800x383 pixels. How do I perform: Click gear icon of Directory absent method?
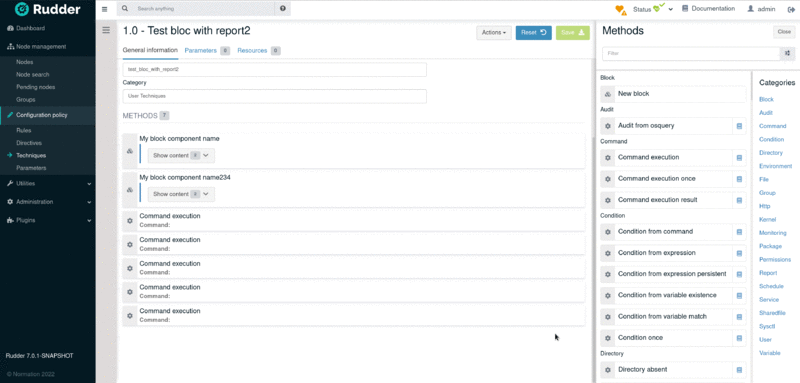[608, 370]
